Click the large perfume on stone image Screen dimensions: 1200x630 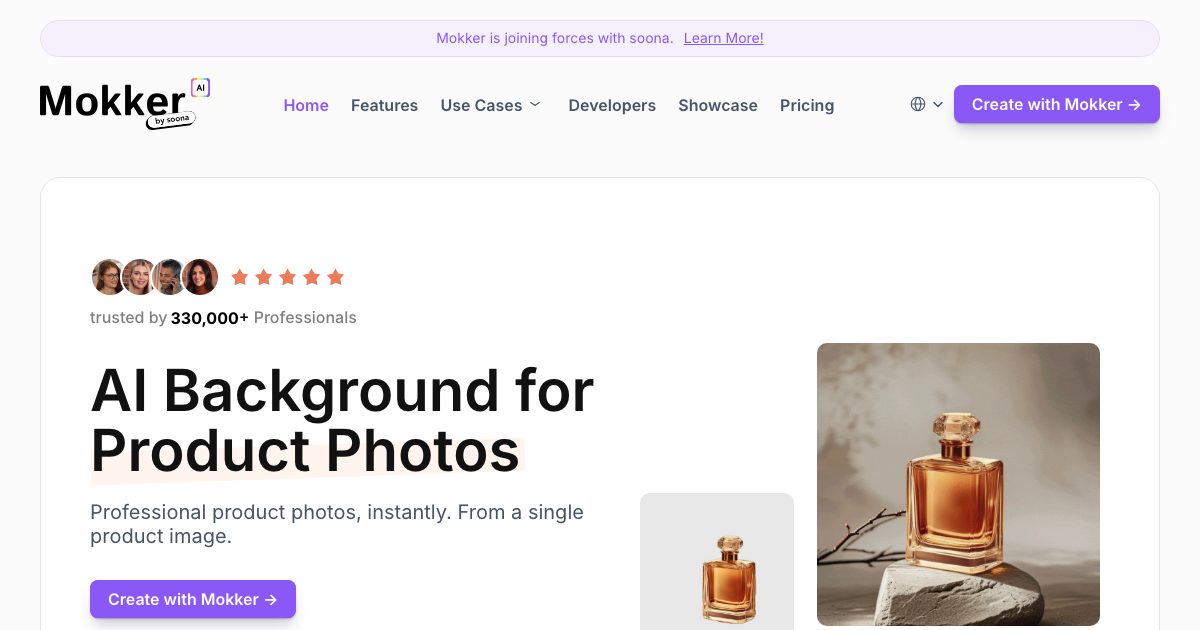958,484
